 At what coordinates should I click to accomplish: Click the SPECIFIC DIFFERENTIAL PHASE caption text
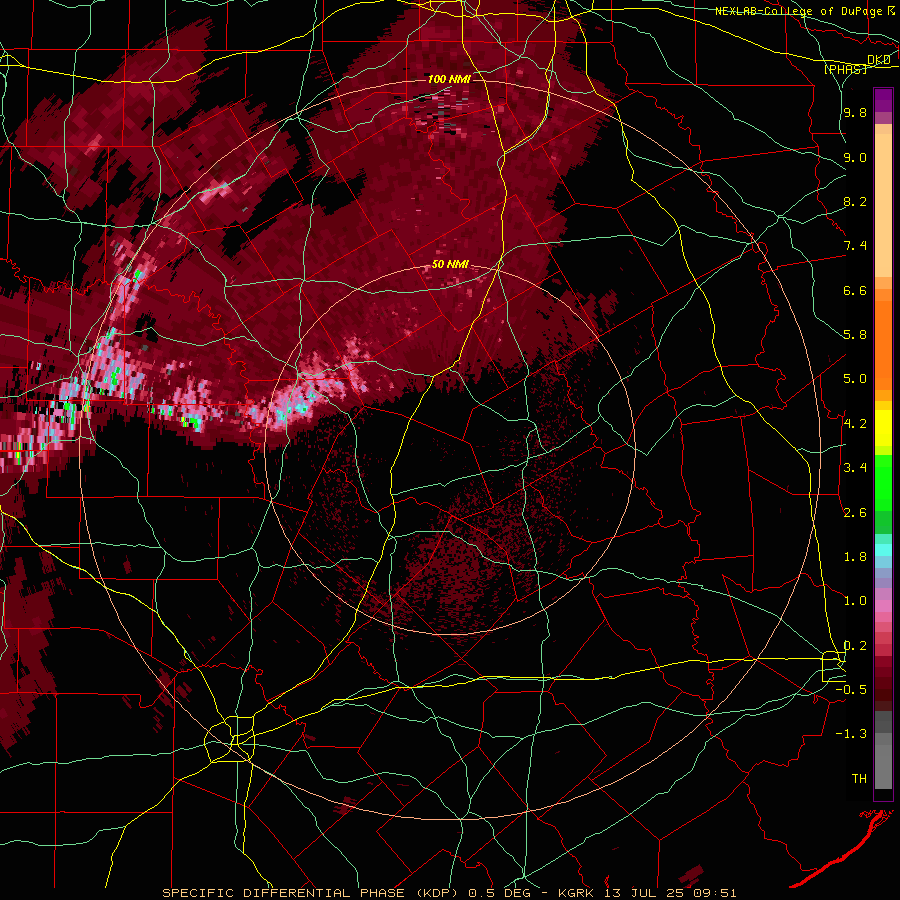click(x=282, y=893)
